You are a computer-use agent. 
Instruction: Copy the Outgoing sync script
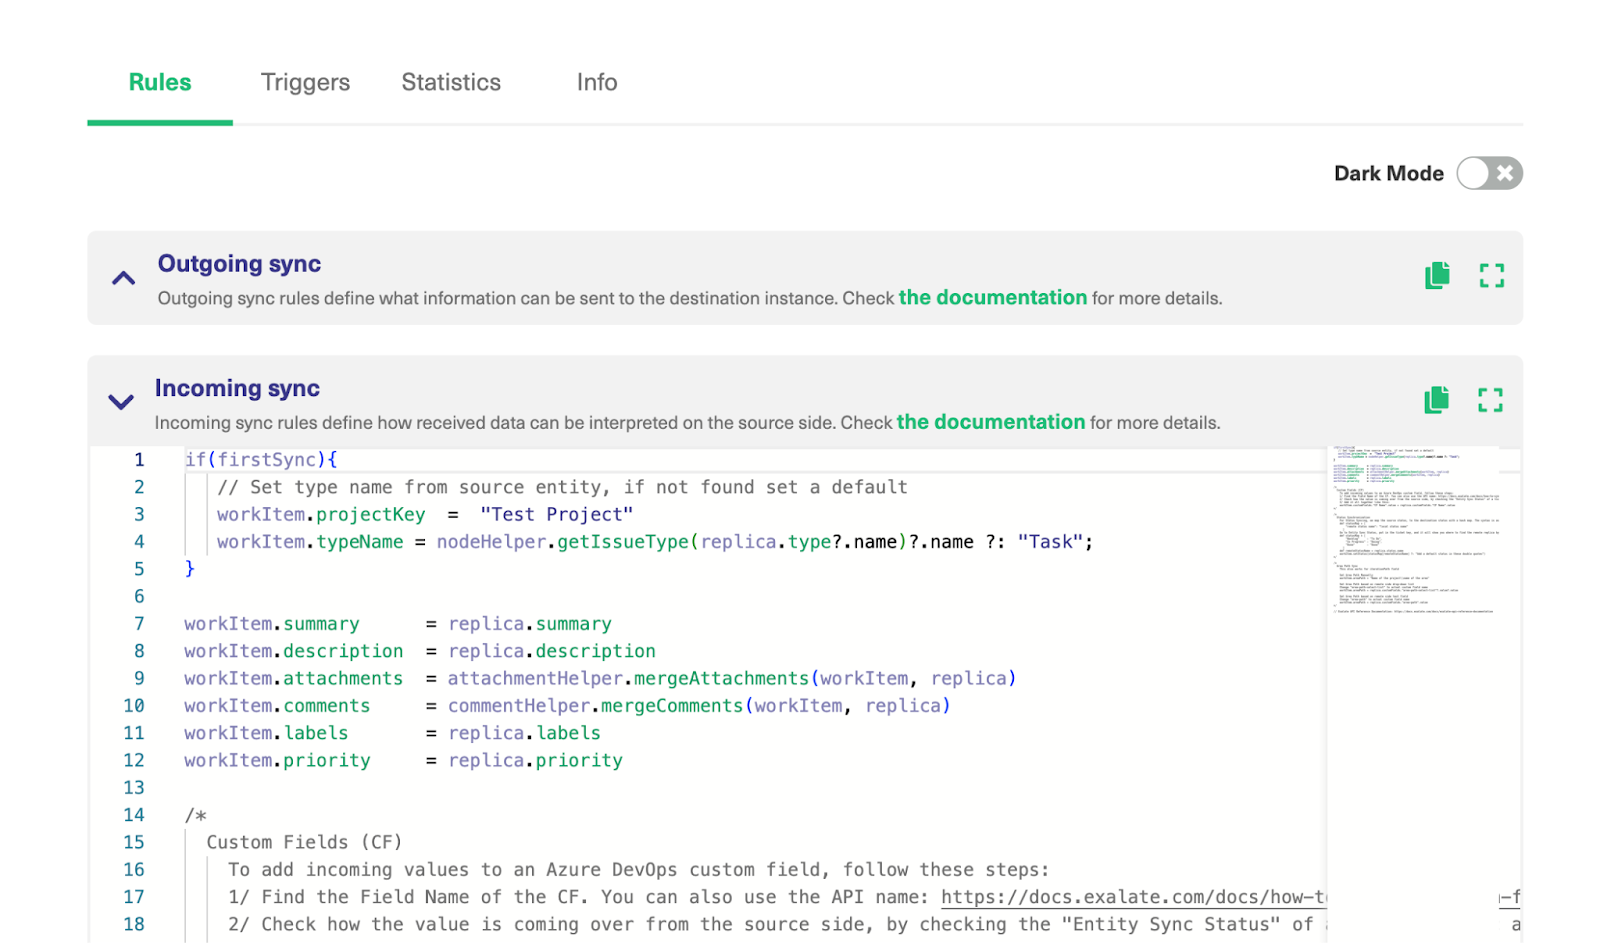[x=1437, y=275]
